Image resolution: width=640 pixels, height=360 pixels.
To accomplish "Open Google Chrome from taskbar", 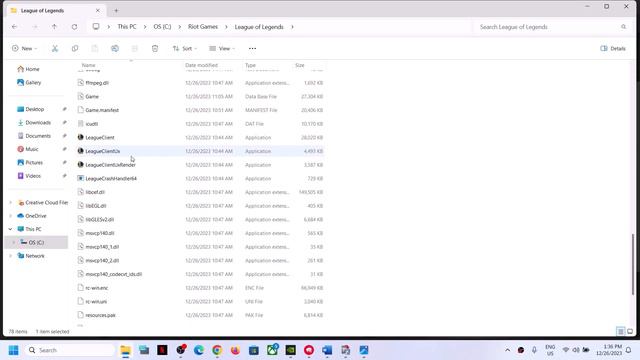I will 217,350.
